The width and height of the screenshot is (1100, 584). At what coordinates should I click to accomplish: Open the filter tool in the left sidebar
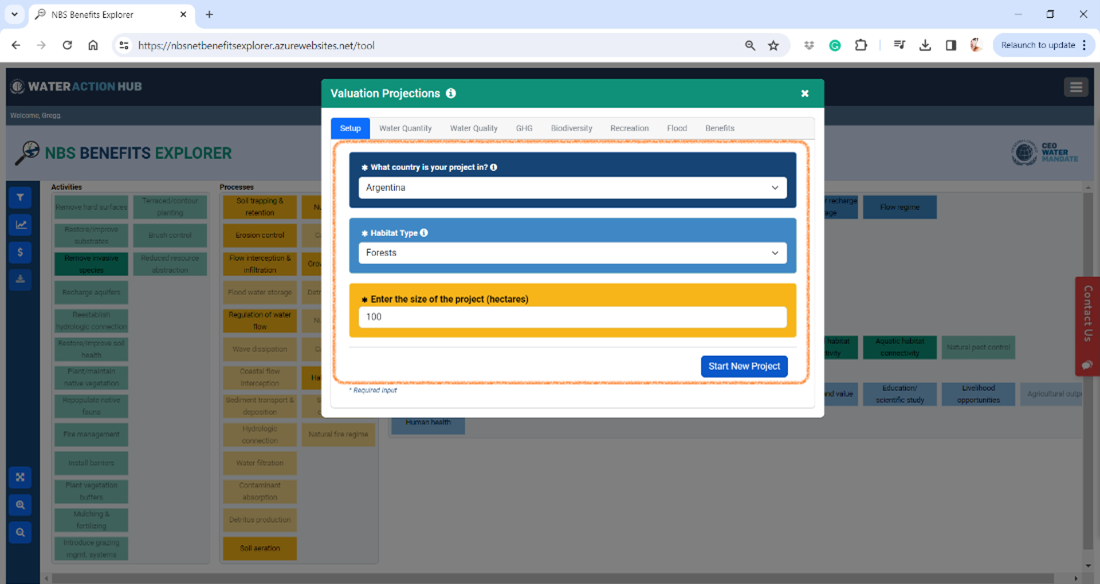pyautogui.click(x=20, y=197)
